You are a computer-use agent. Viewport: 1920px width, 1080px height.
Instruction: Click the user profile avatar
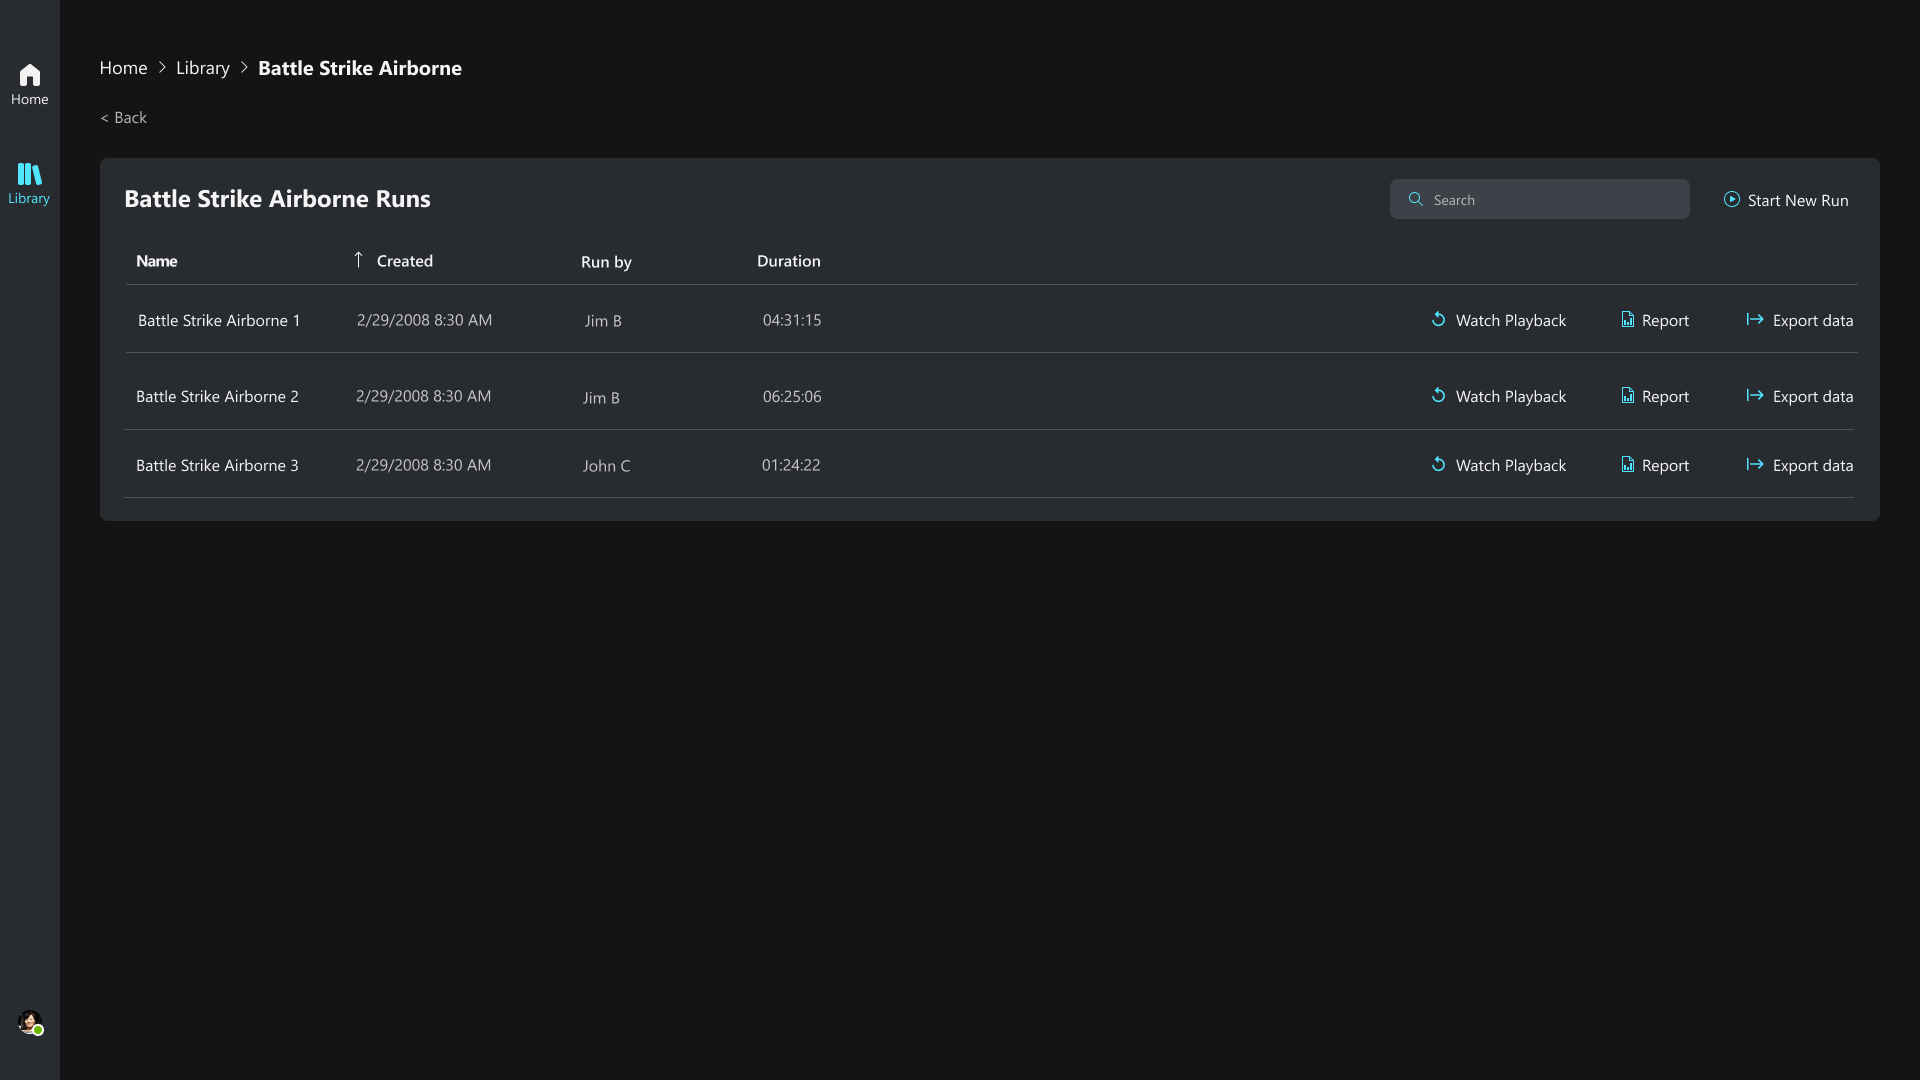(x=30, y=1022)
